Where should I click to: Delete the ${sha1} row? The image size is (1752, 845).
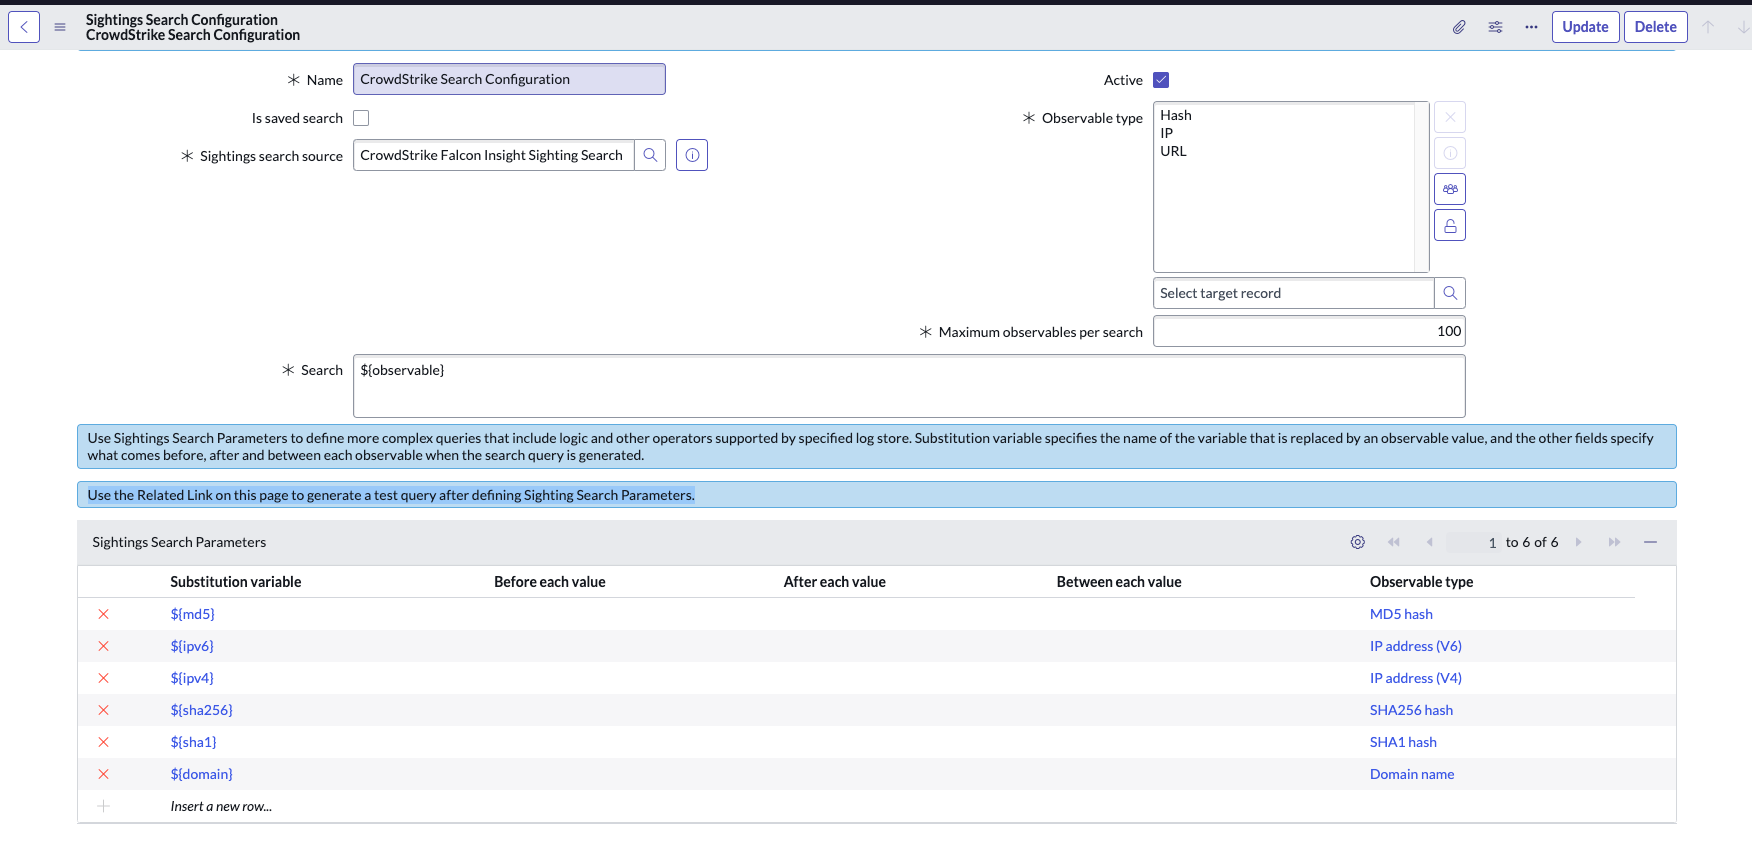tap(103, 742)
